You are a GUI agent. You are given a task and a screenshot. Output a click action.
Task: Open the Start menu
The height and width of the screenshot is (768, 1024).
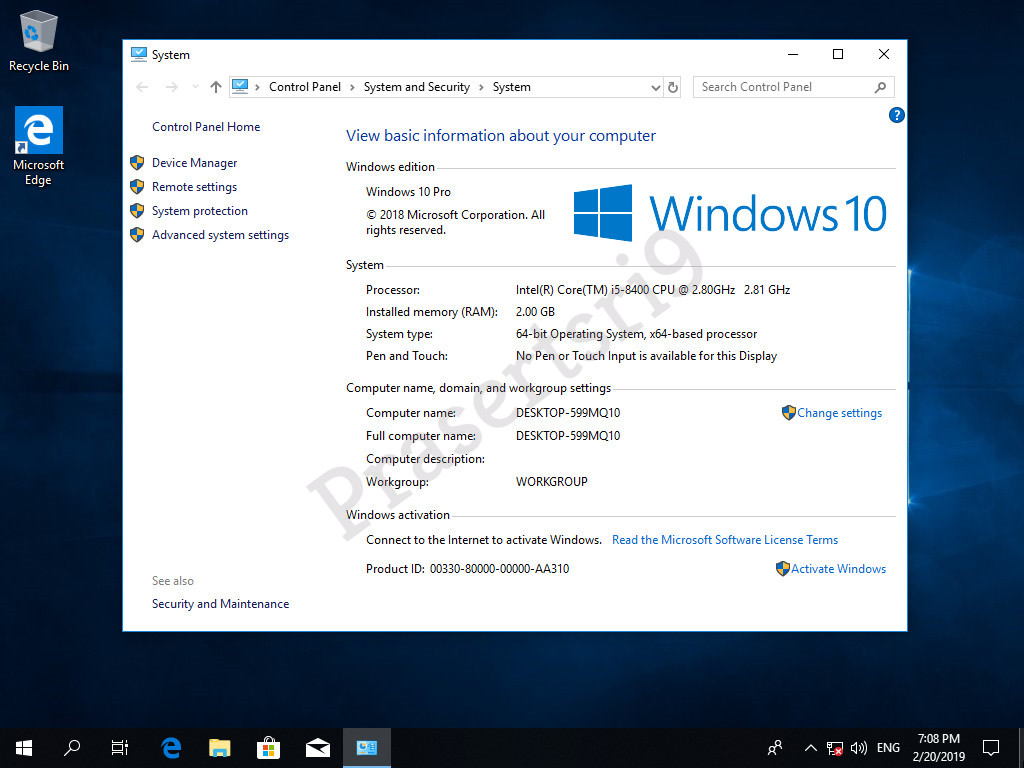24,748
